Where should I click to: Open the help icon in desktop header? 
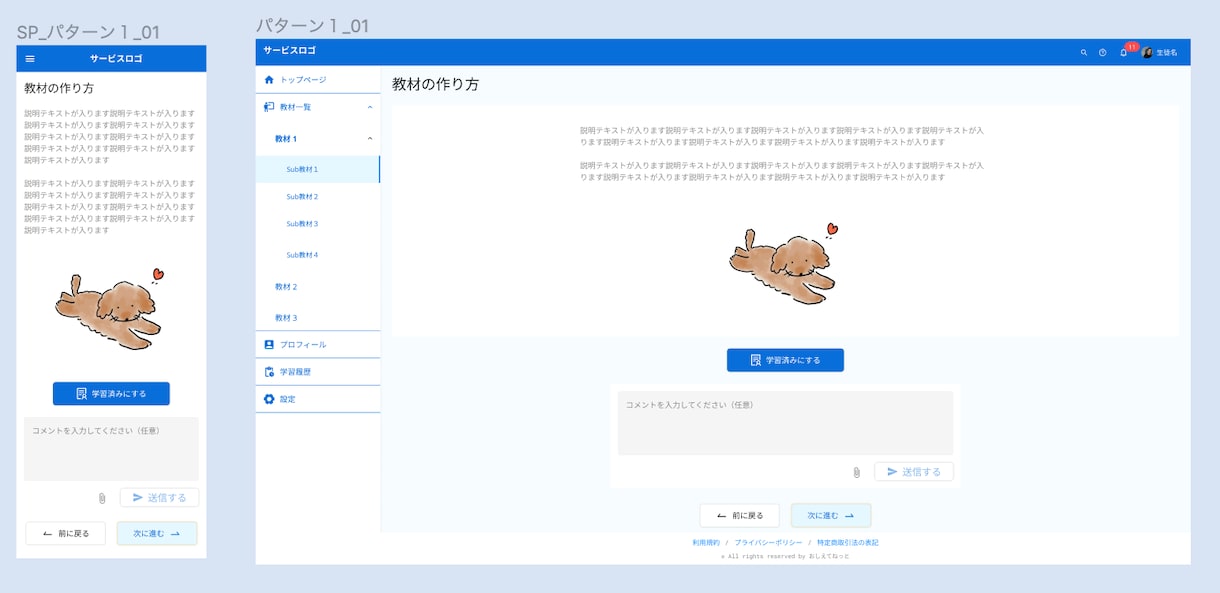1103,52
